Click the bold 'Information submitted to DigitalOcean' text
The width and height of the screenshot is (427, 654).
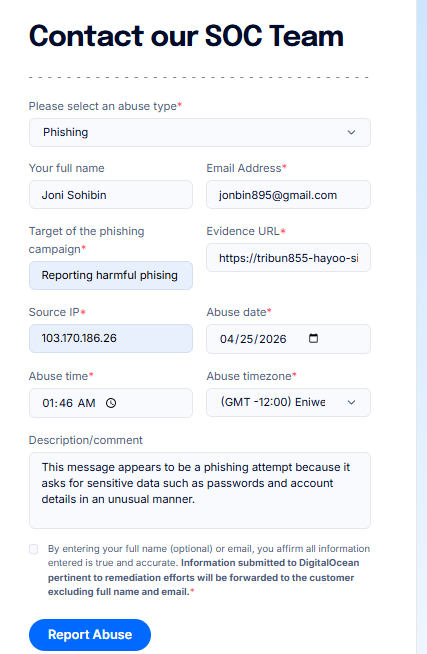click(x=270, y=563)
